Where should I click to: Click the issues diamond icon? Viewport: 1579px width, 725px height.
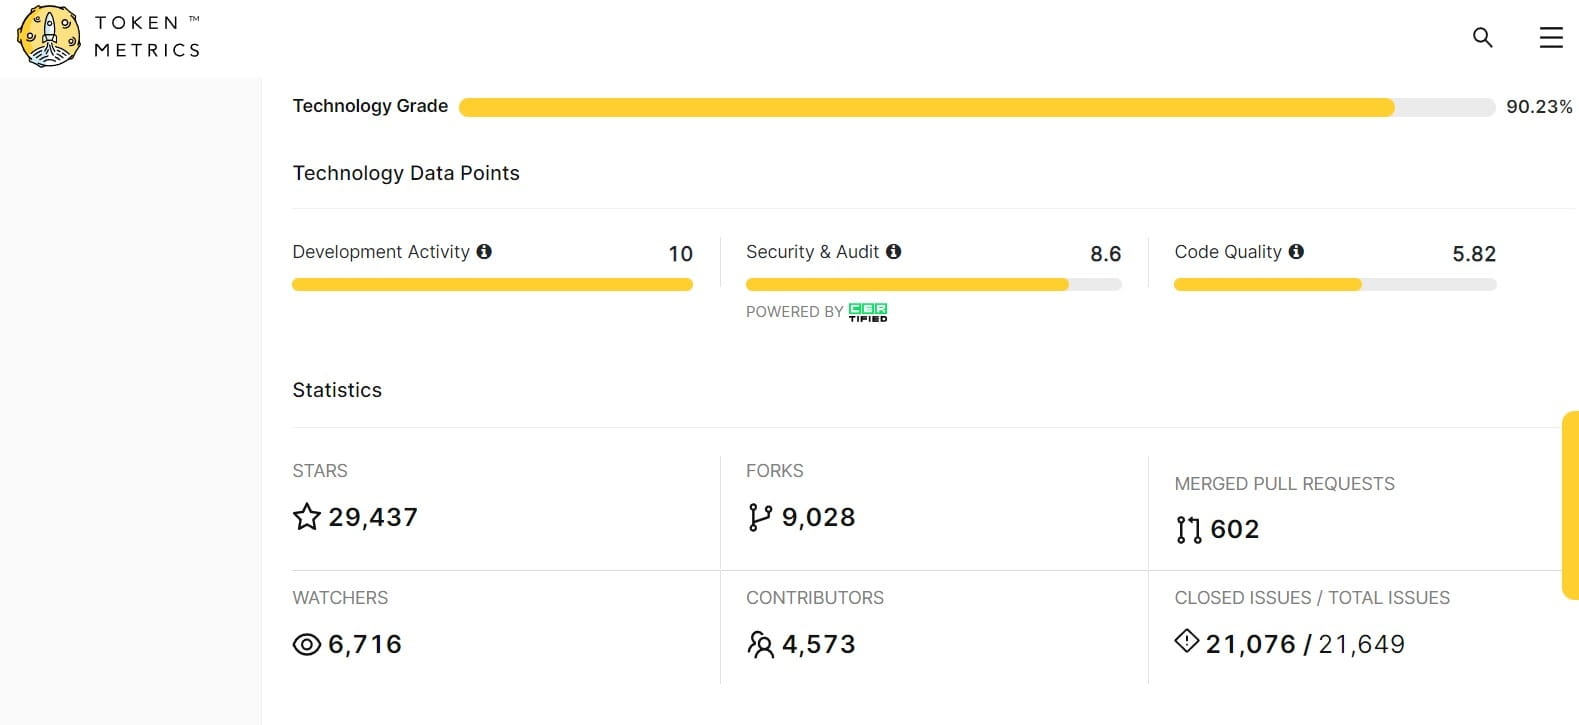tap(1186, 641)
